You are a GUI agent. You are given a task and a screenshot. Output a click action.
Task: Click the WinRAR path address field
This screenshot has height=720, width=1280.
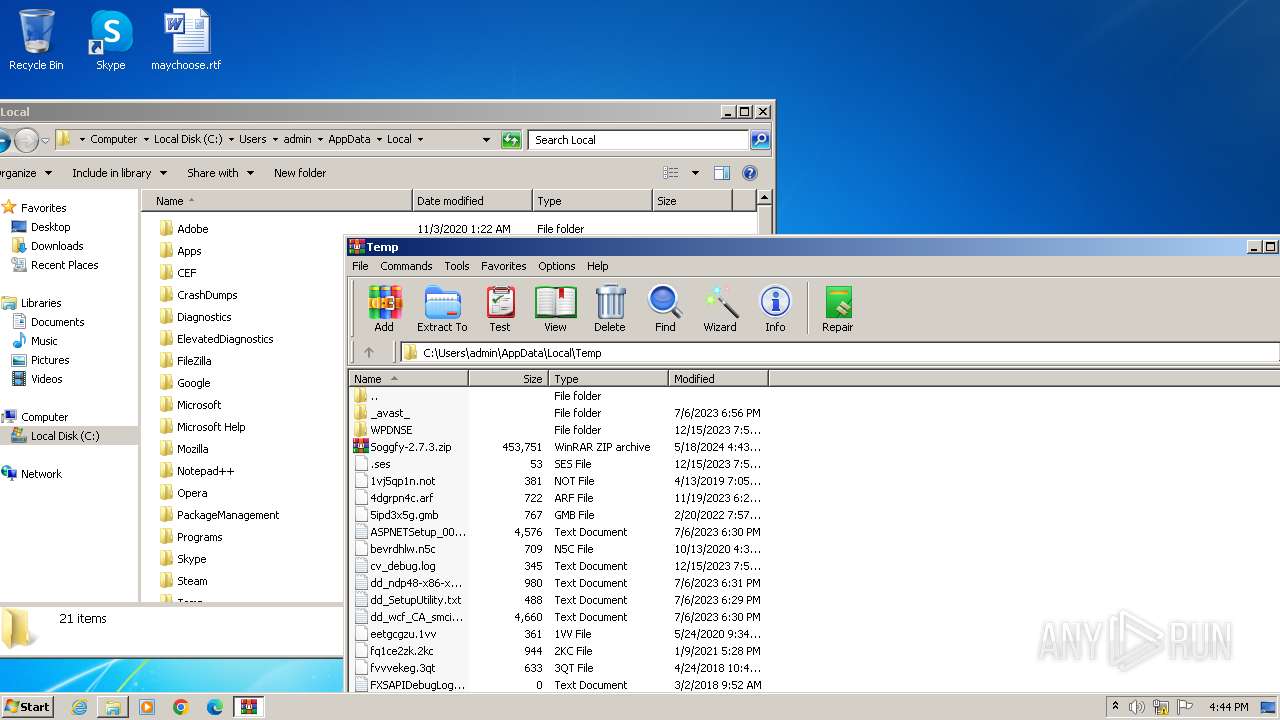pos(840,352)
